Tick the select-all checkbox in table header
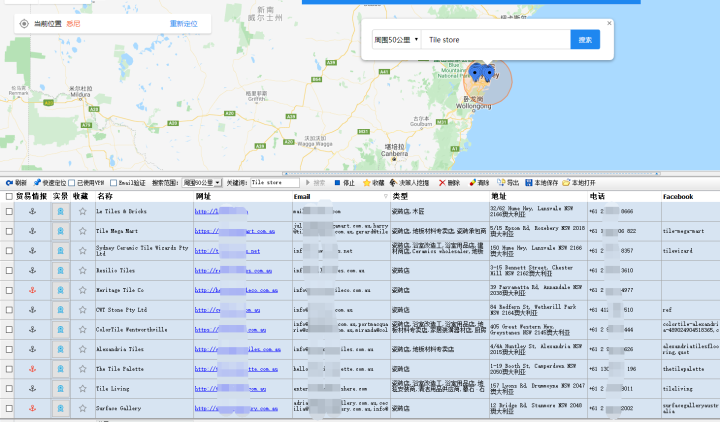This screenshot has height=422, width=720. point(9,197)
